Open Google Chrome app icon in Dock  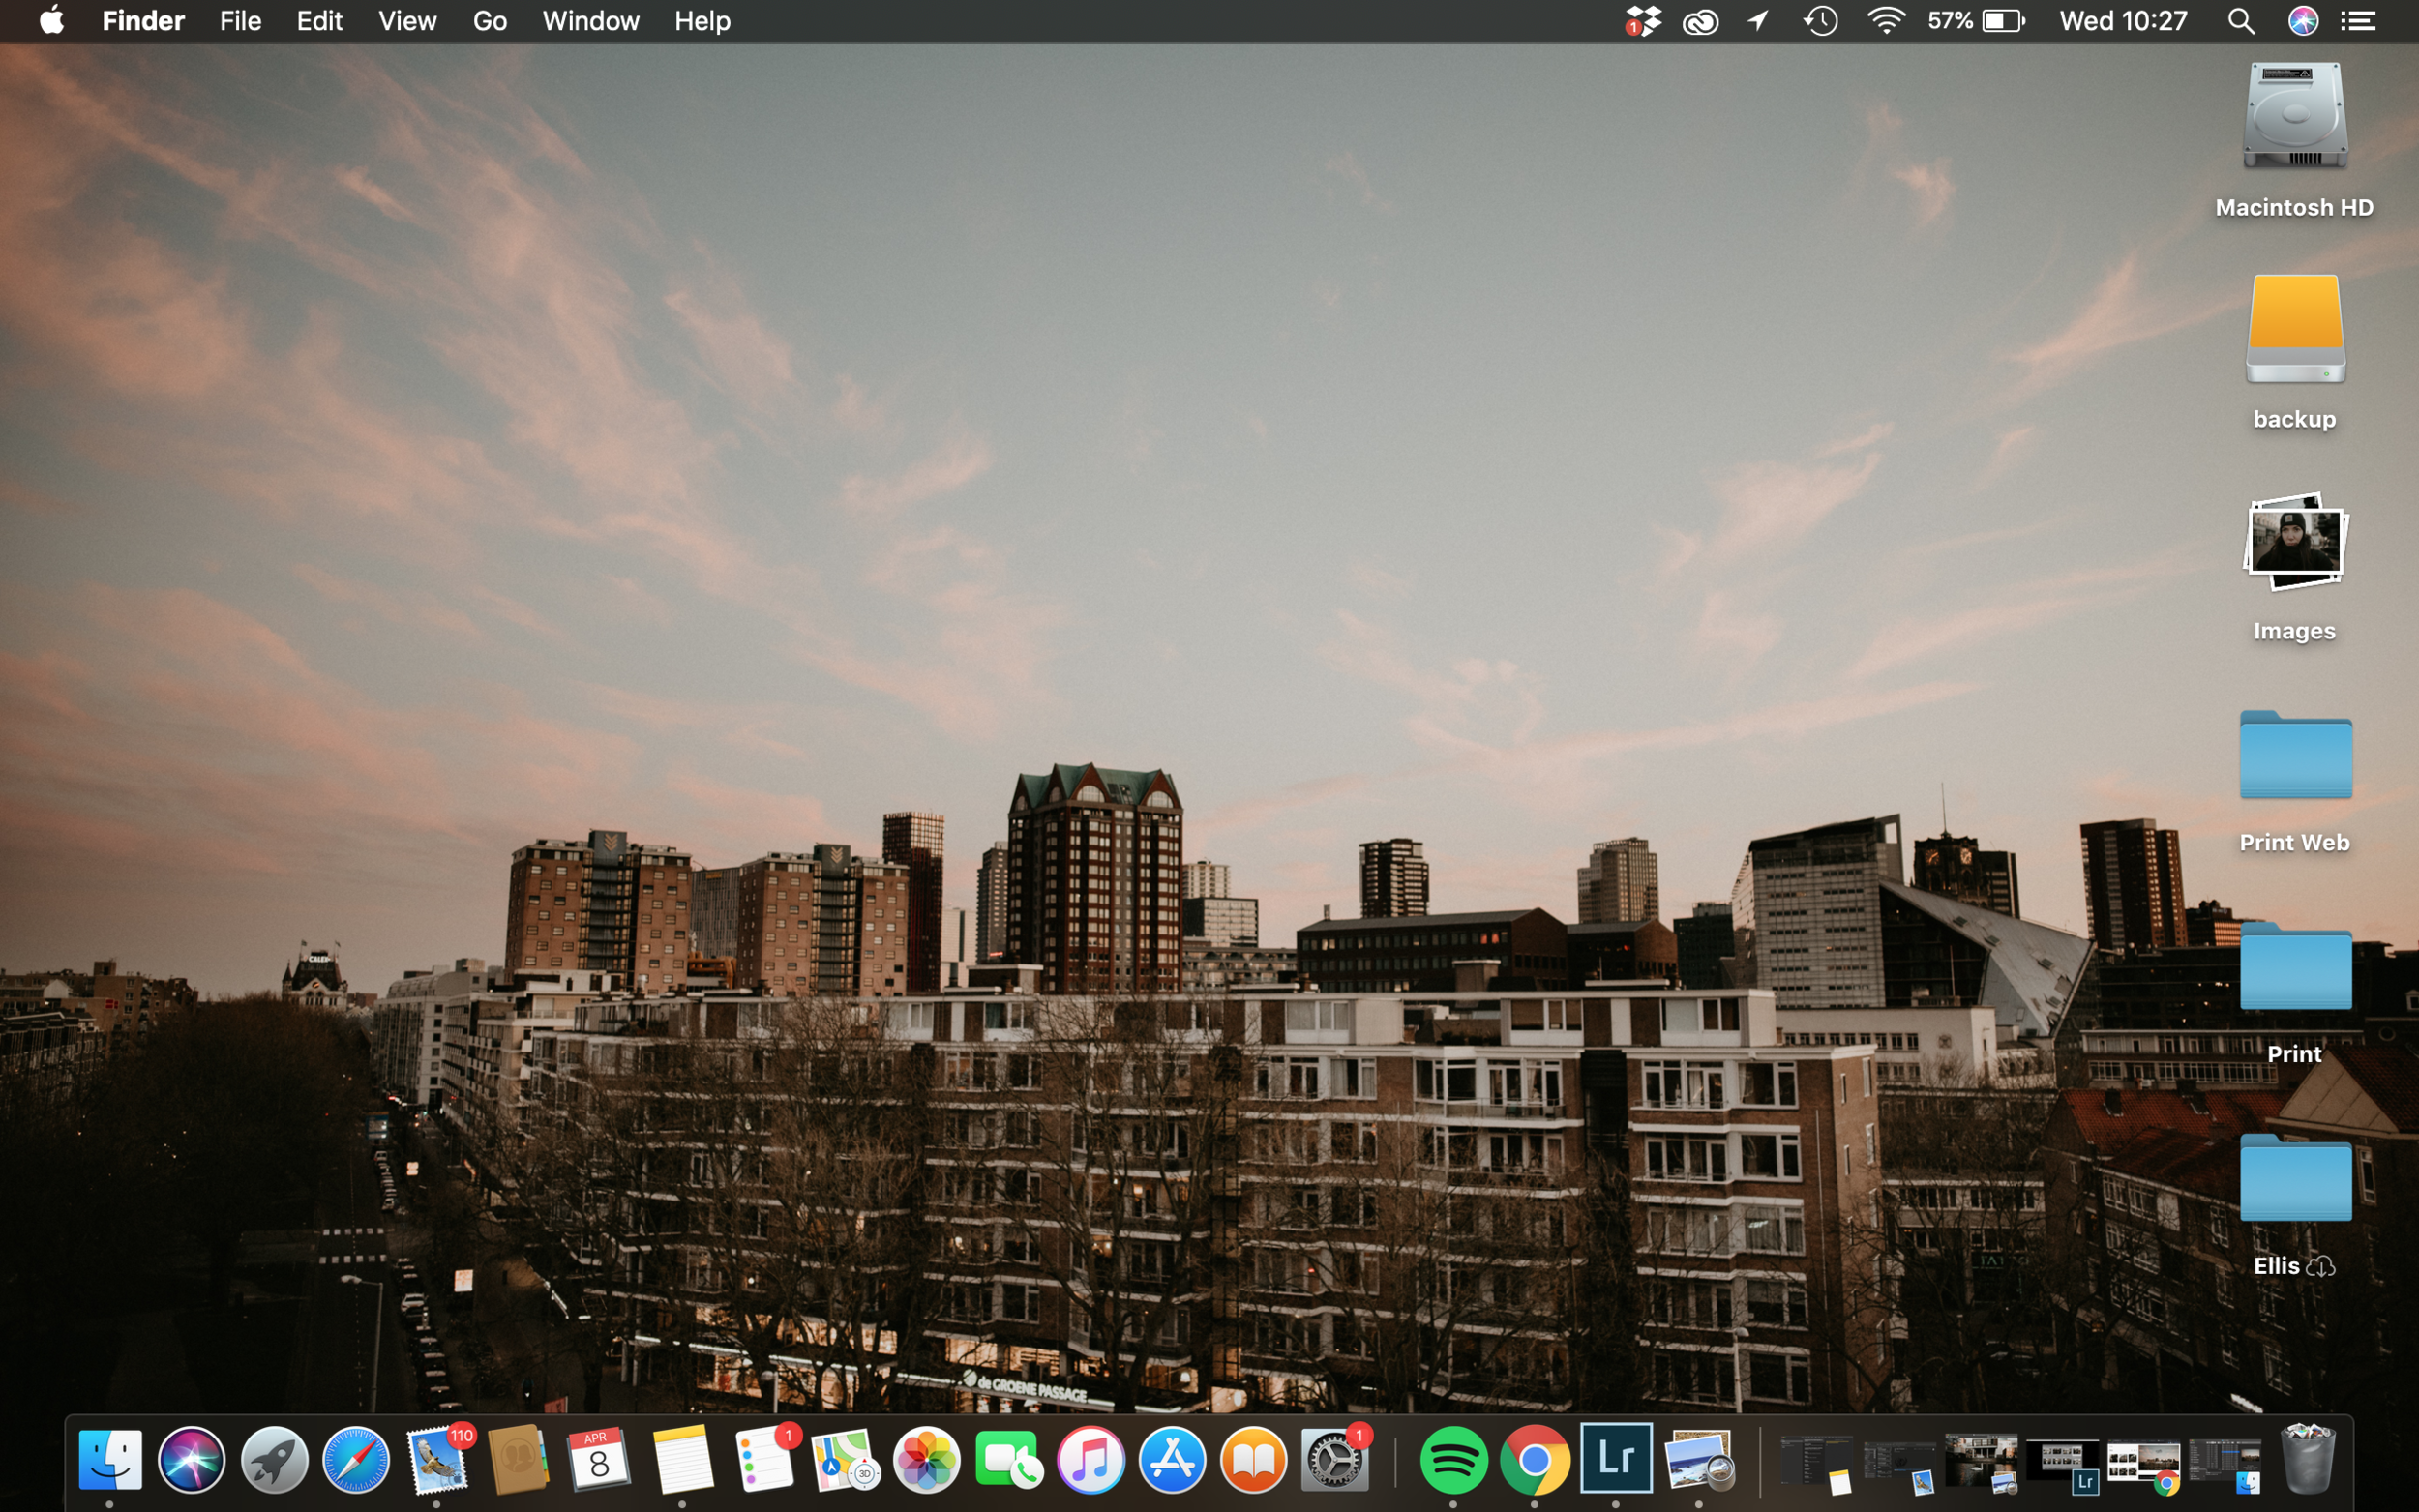click(x=1535, y=1460)
